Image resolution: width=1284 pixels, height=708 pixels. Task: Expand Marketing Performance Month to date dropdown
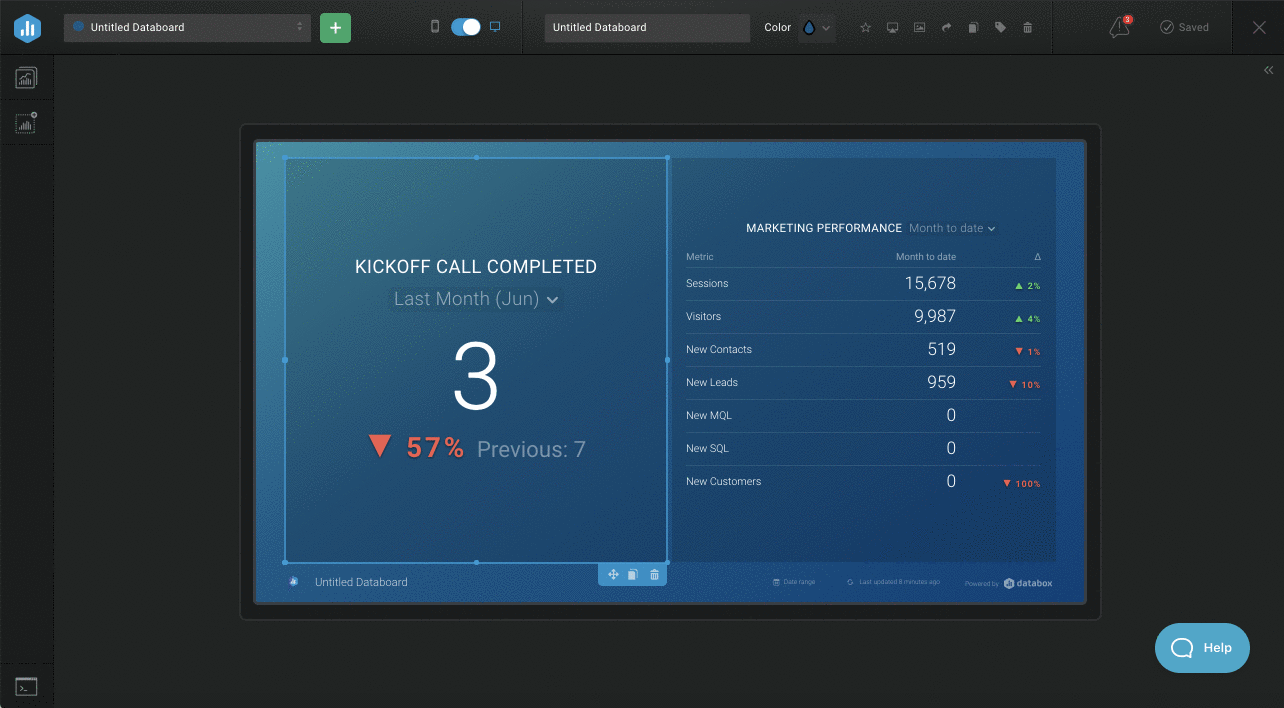[952, 229]
